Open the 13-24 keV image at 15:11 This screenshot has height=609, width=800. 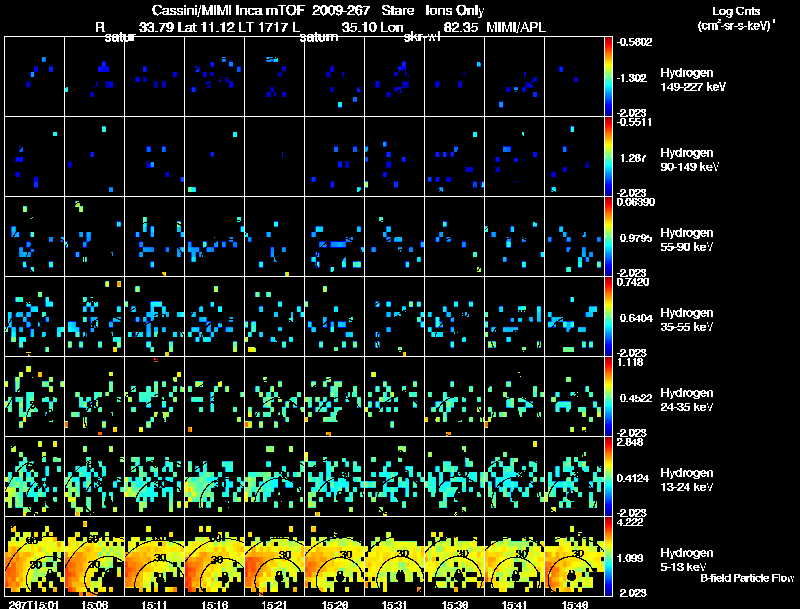tap(155, 476)
